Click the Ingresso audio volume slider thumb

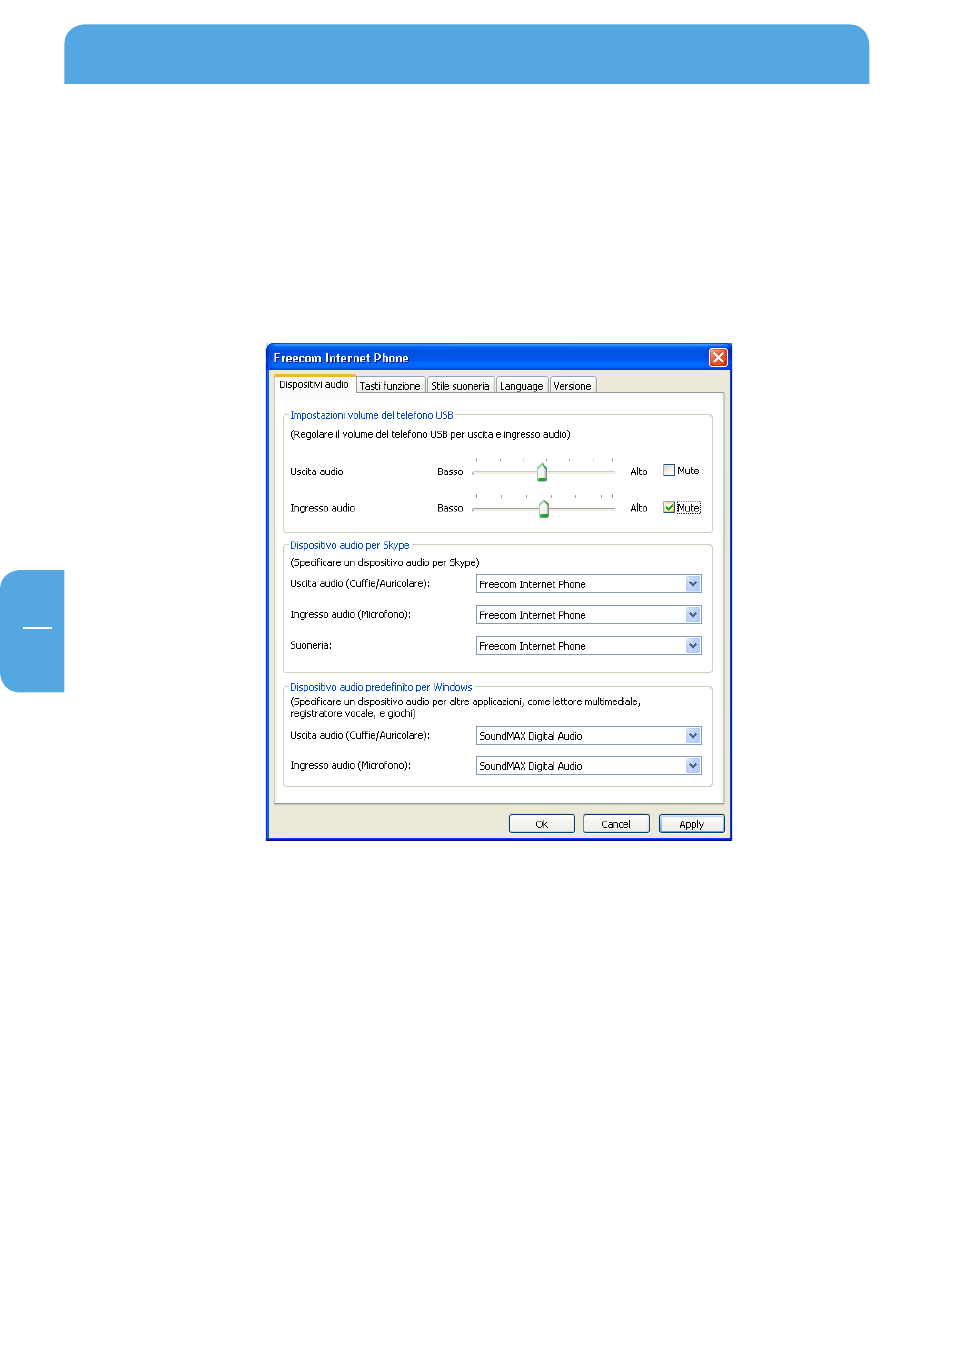[544, 509]
